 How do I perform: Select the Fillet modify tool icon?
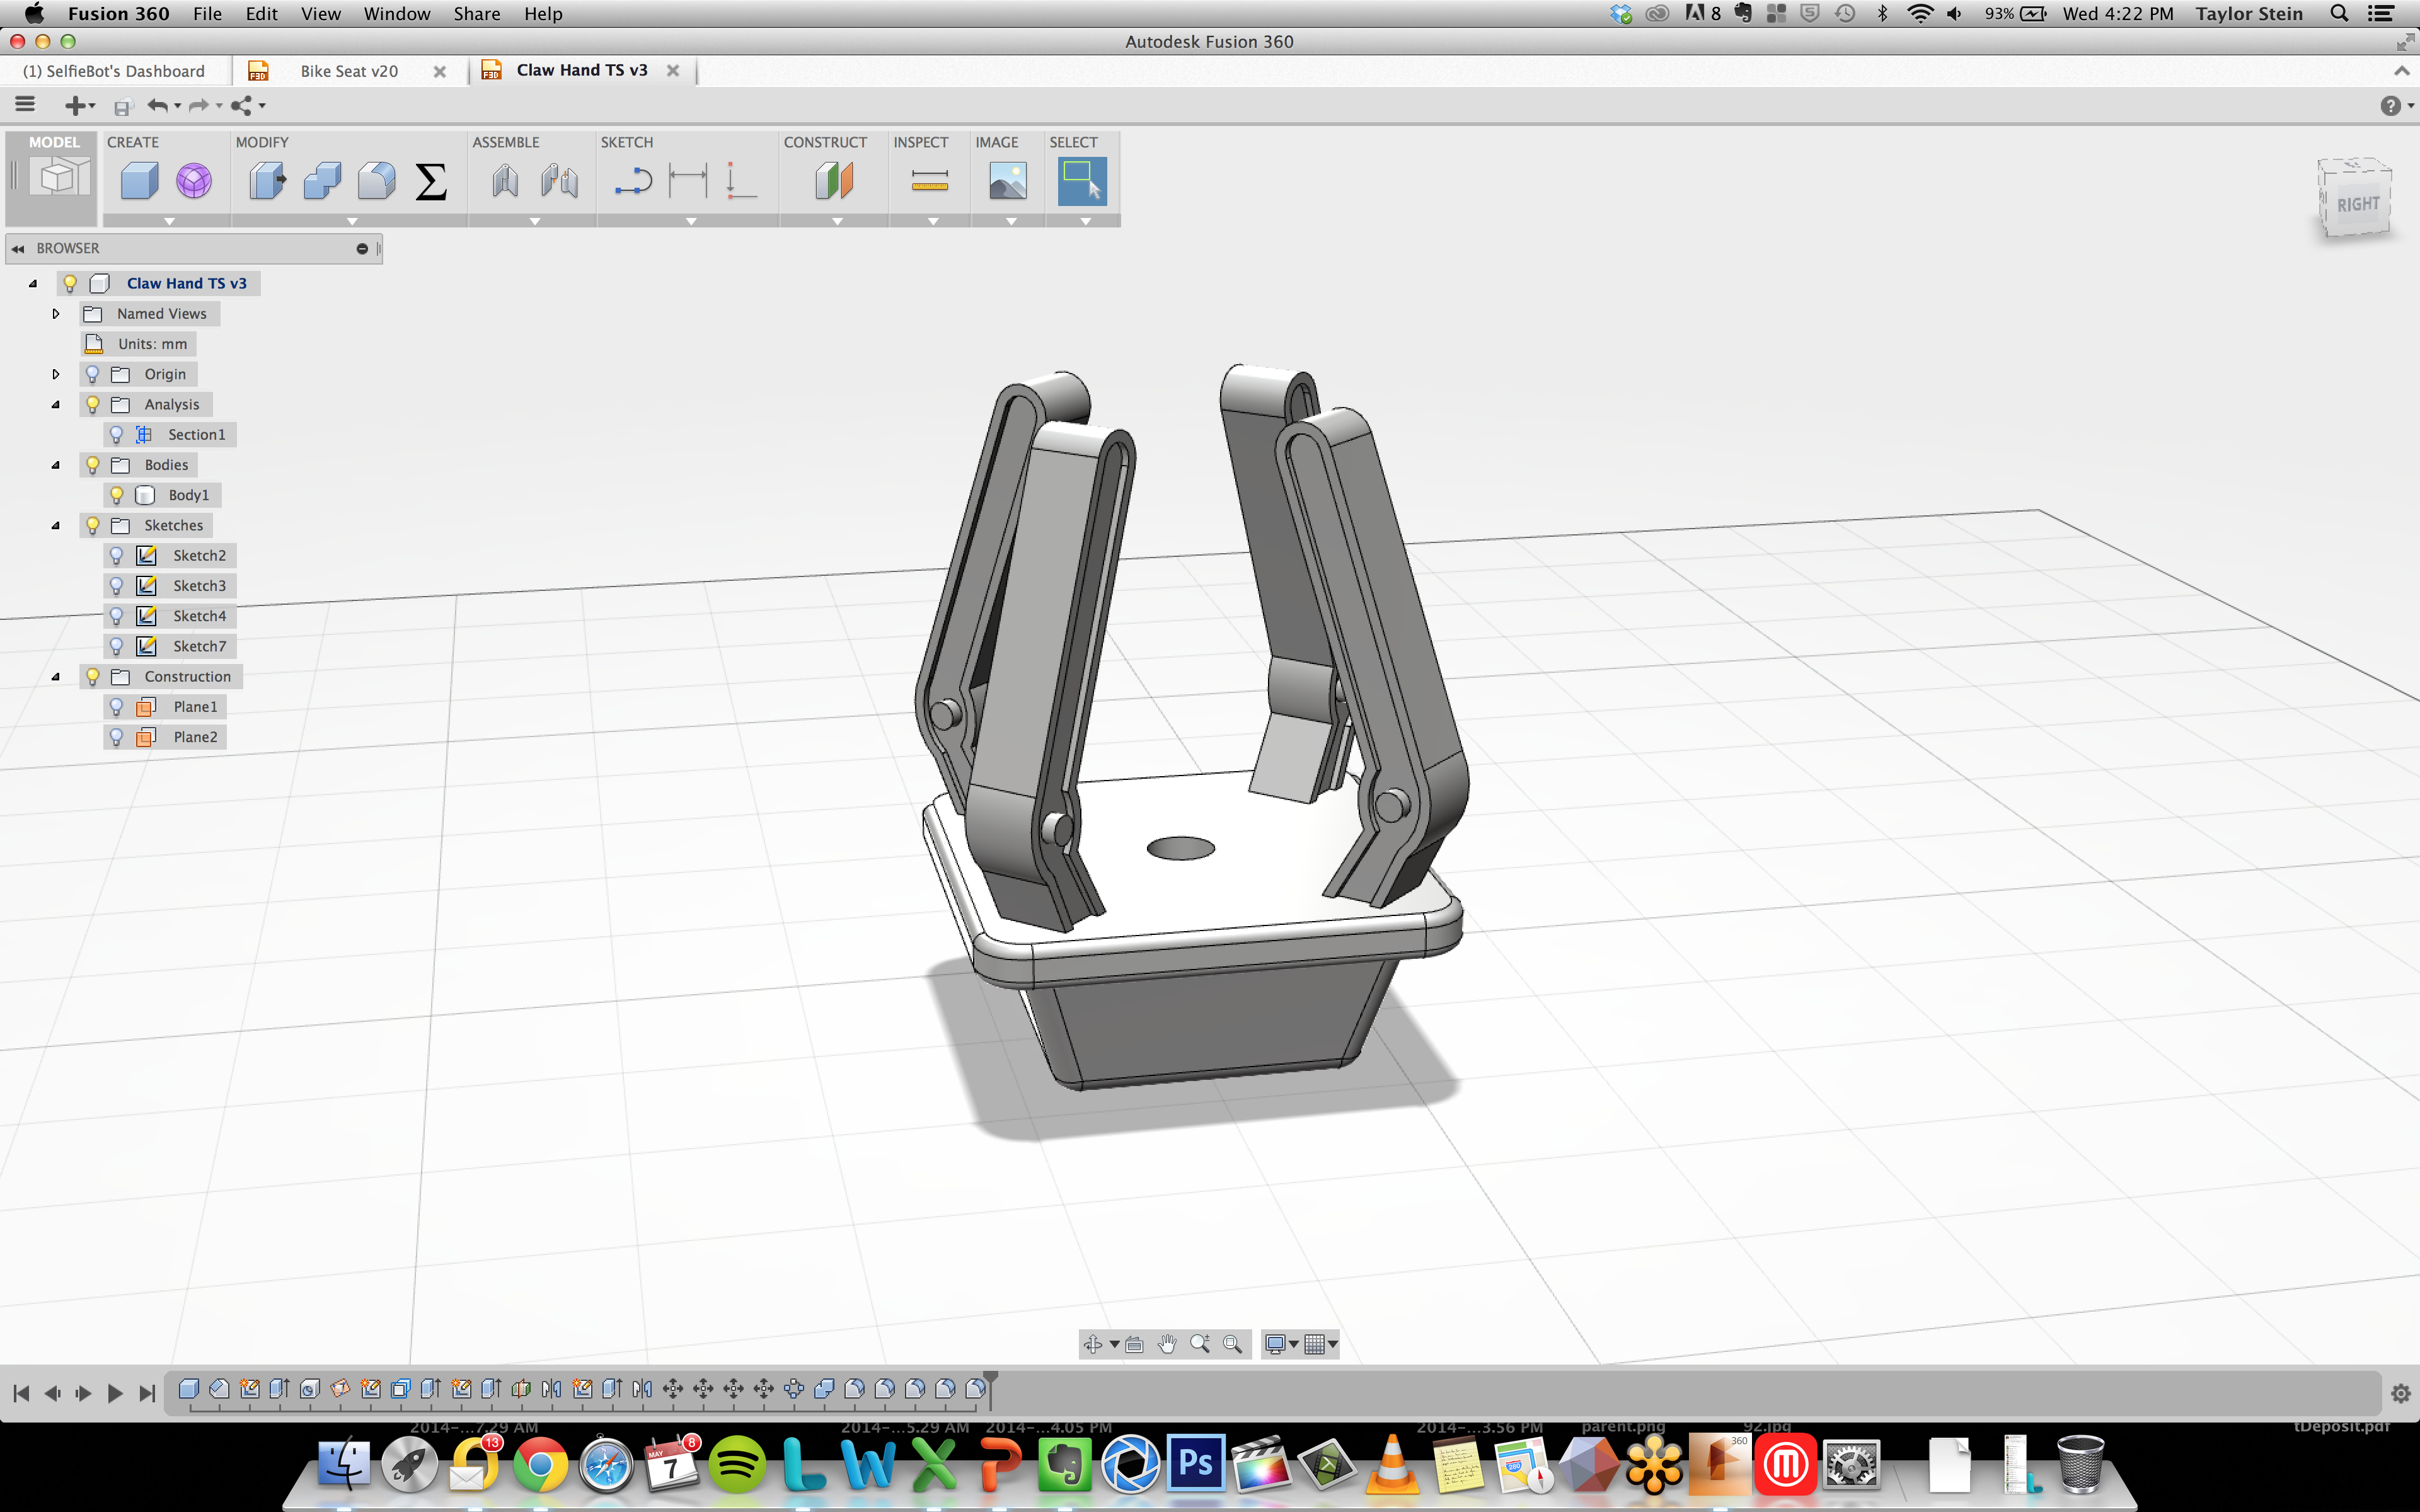376,181
